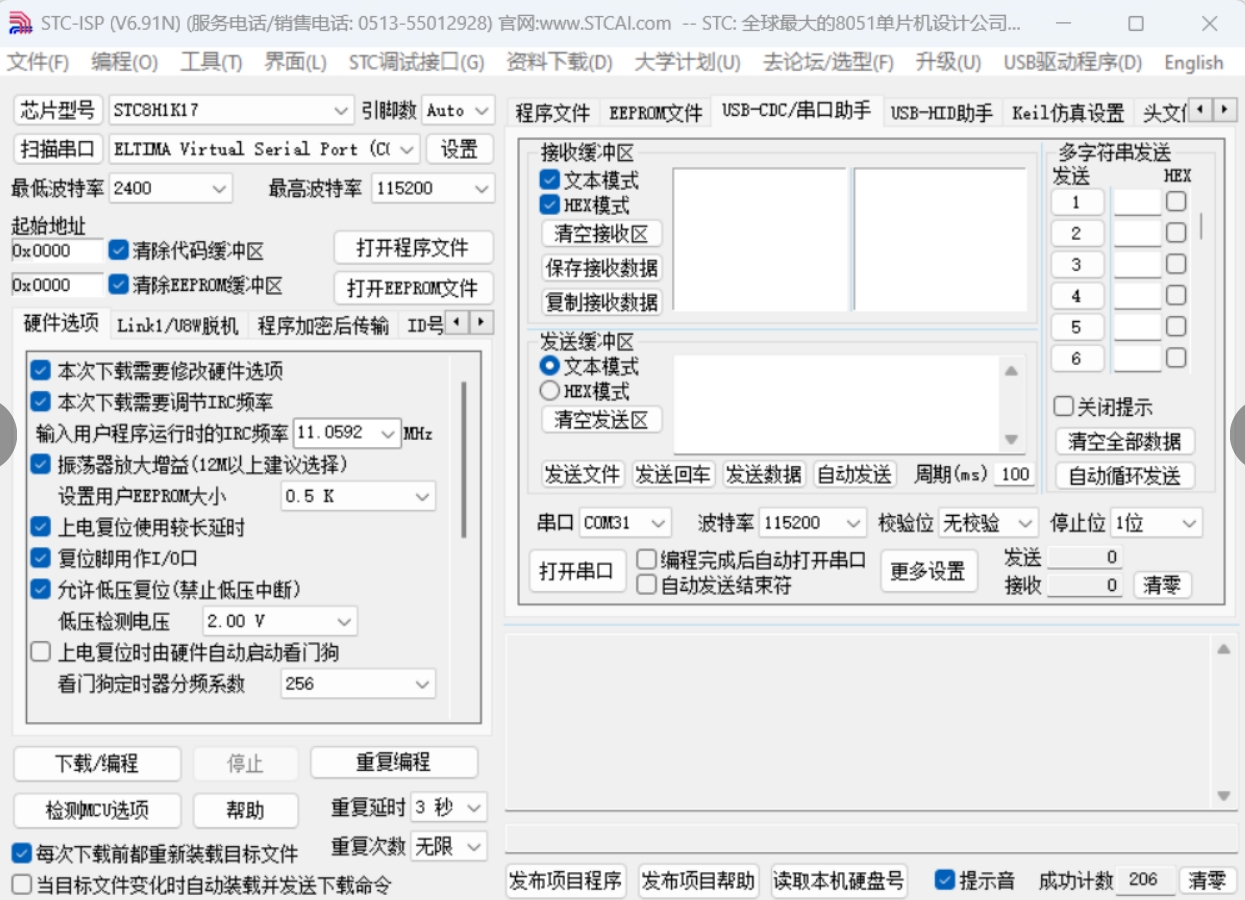Click the 清空接收区 button
The width and height of the screenshot is (1245, 900).
click(601, 234)
